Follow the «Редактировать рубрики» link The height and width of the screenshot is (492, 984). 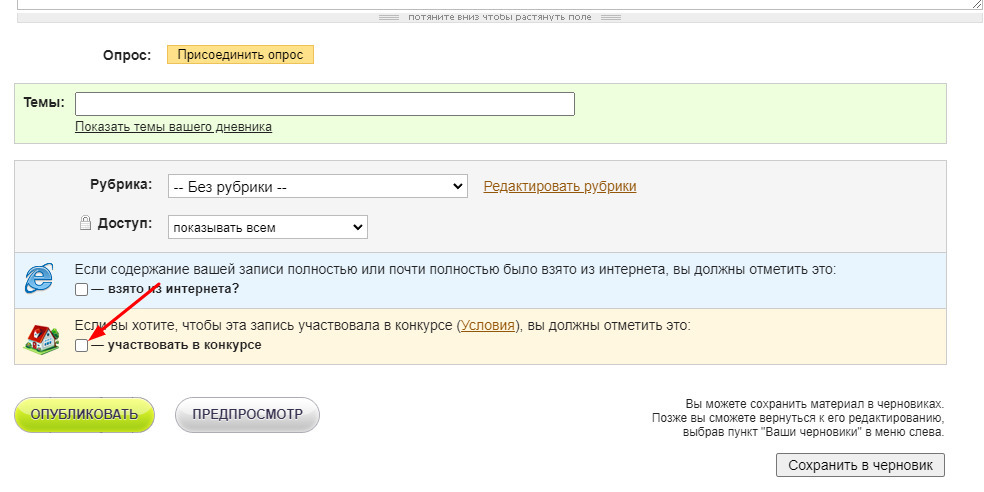pos(559,186)
